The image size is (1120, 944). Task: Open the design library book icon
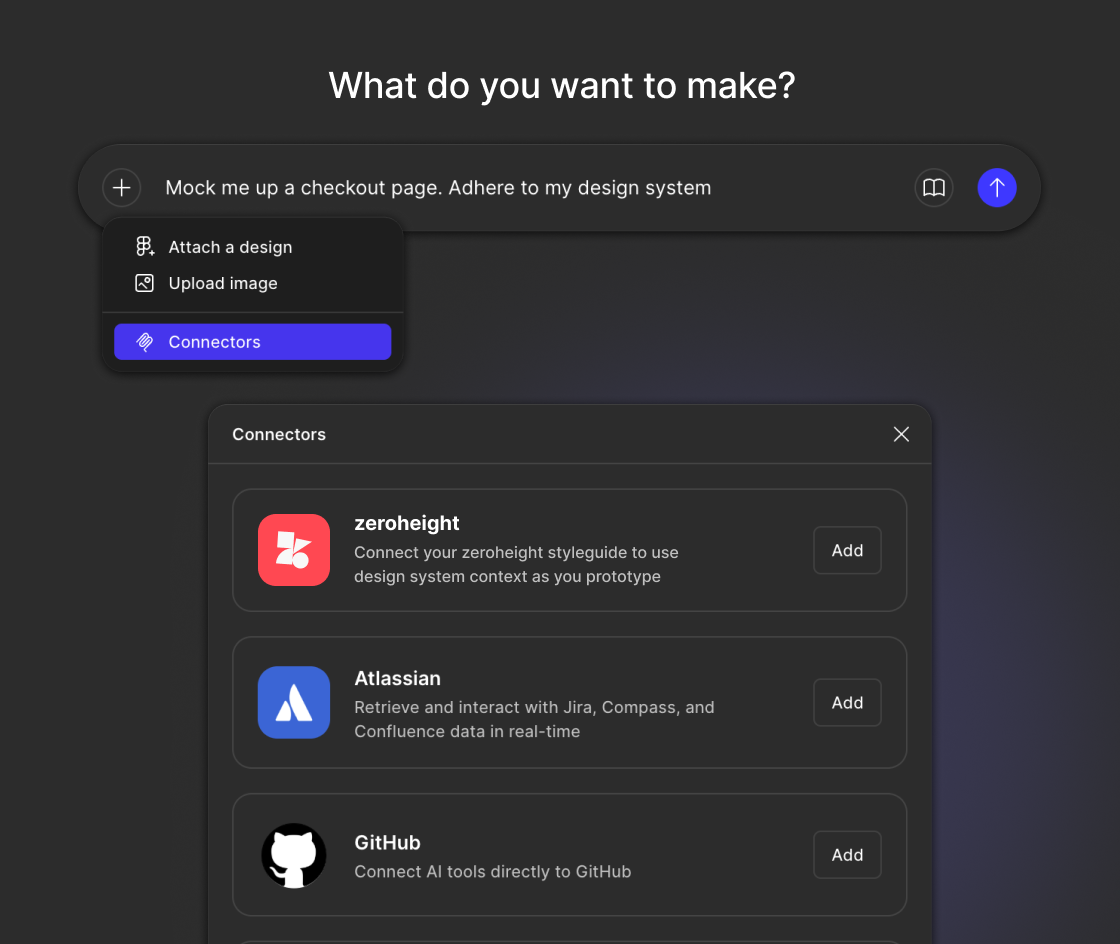pos(933,188)
